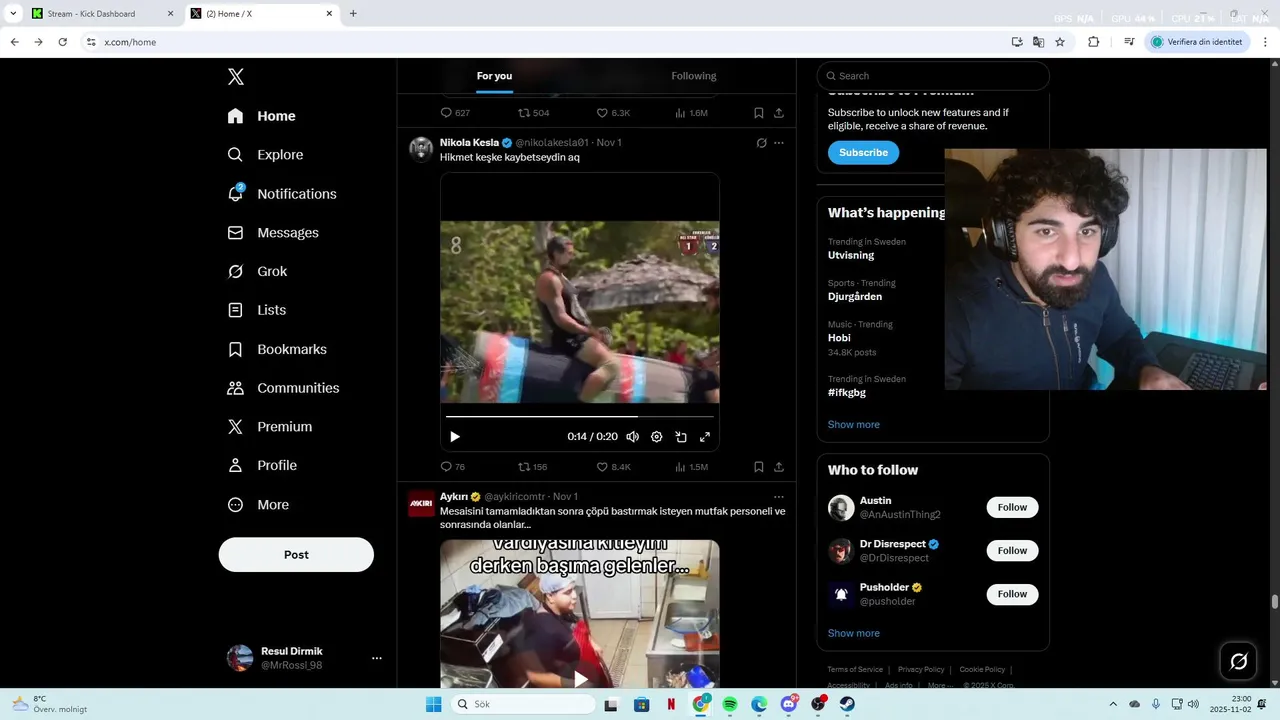Click the Search input field

coord(933,76)
